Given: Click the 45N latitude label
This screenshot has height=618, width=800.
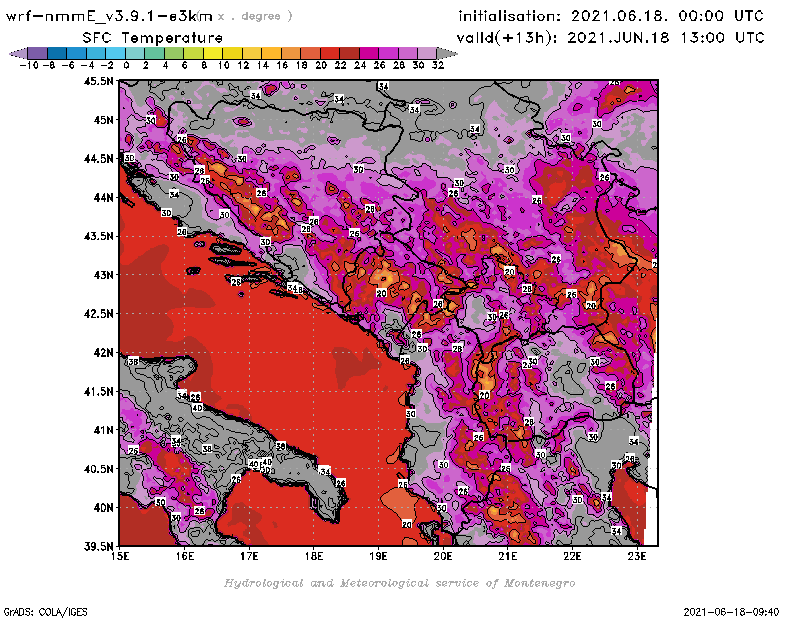Looking at the screenshot, I should click(103, 120).
